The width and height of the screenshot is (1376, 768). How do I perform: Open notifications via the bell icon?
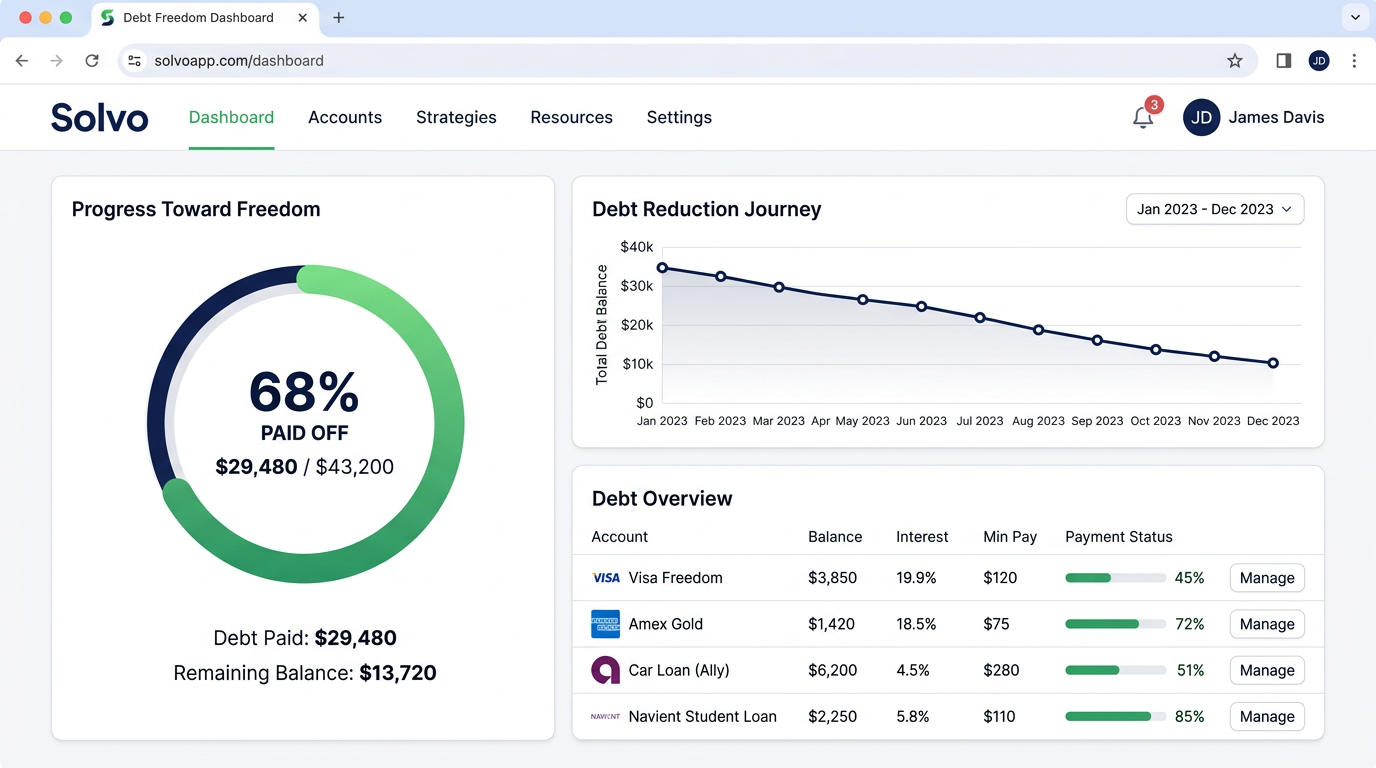[x=1143, y=117]
